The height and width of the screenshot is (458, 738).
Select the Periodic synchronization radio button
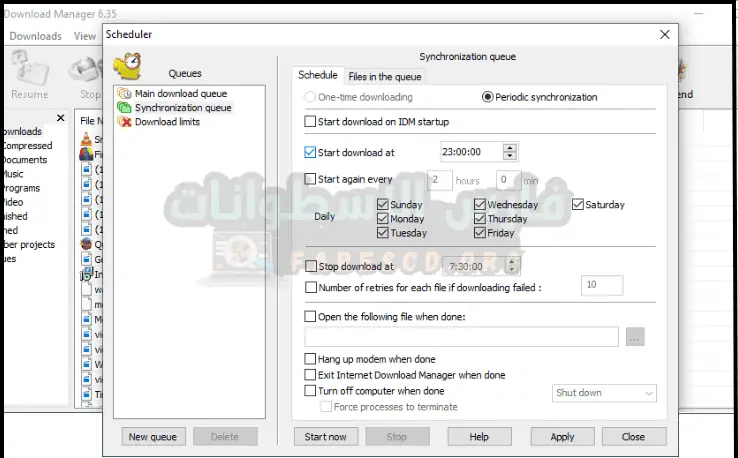point(487,97)
